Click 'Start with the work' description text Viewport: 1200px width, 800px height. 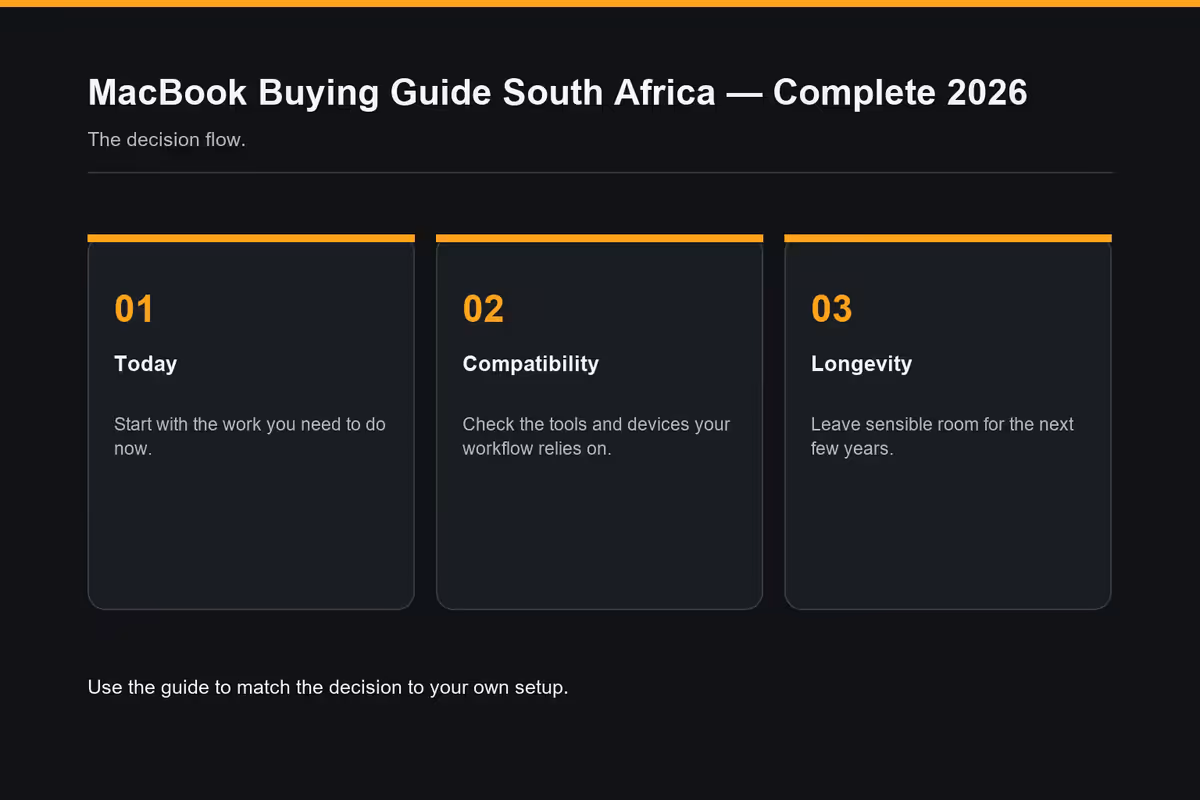(x=250, y=436)
